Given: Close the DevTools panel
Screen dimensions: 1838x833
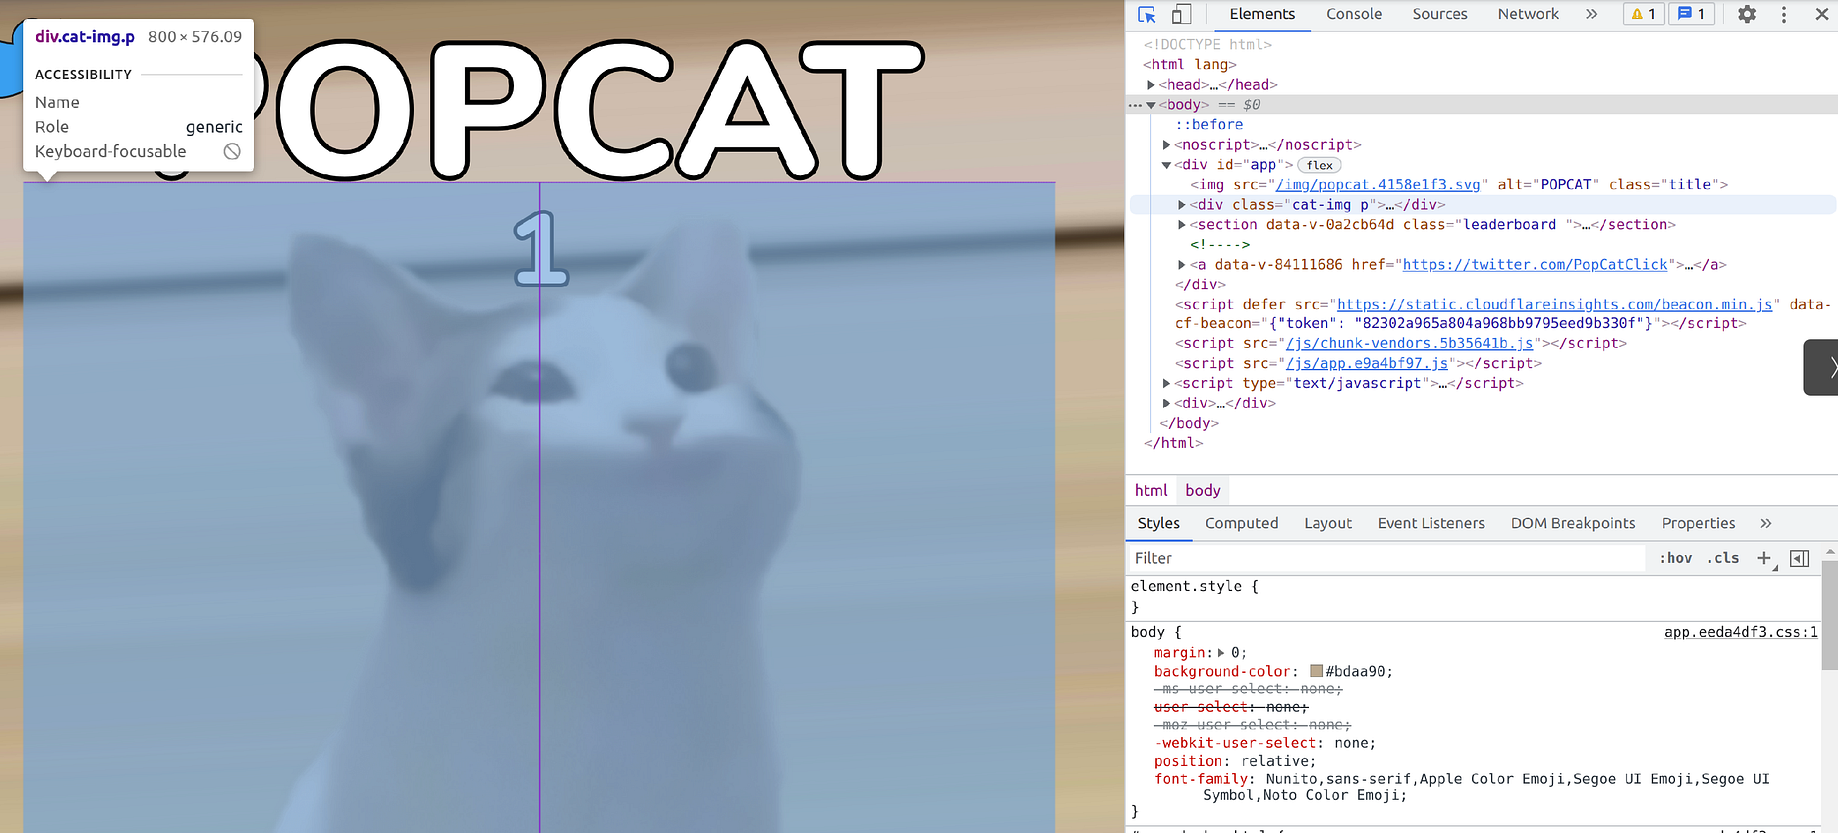Looking at the screenshot, I should coord(1821,14).
